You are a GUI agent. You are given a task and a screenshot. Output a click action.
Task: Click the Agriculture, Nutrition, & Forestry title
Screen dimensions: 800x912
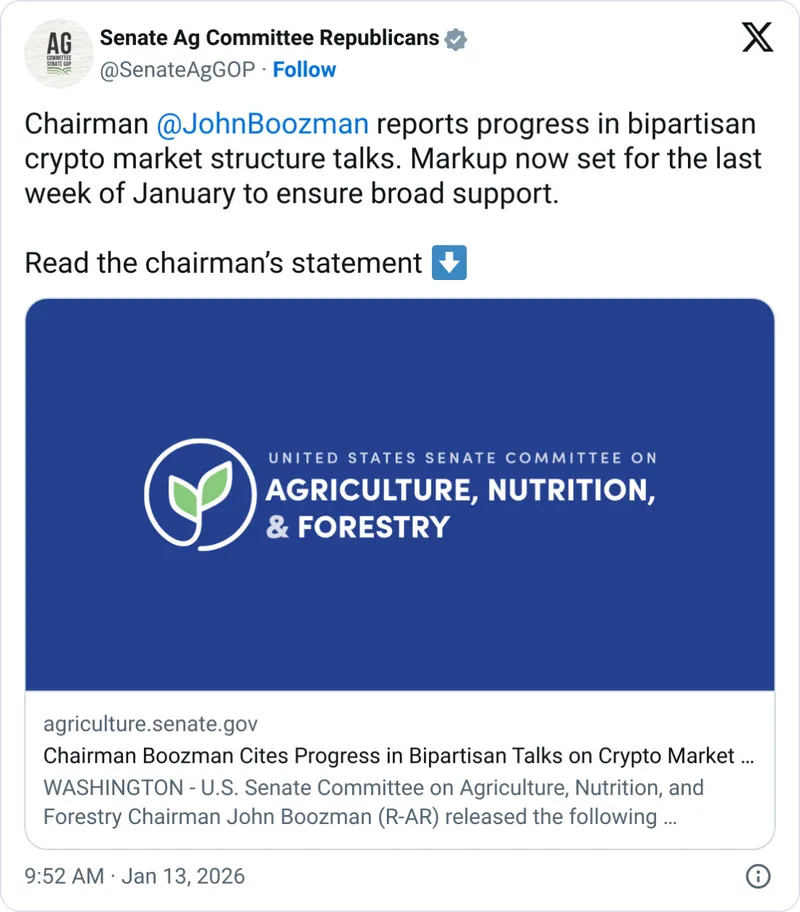[x=459, y=508]
